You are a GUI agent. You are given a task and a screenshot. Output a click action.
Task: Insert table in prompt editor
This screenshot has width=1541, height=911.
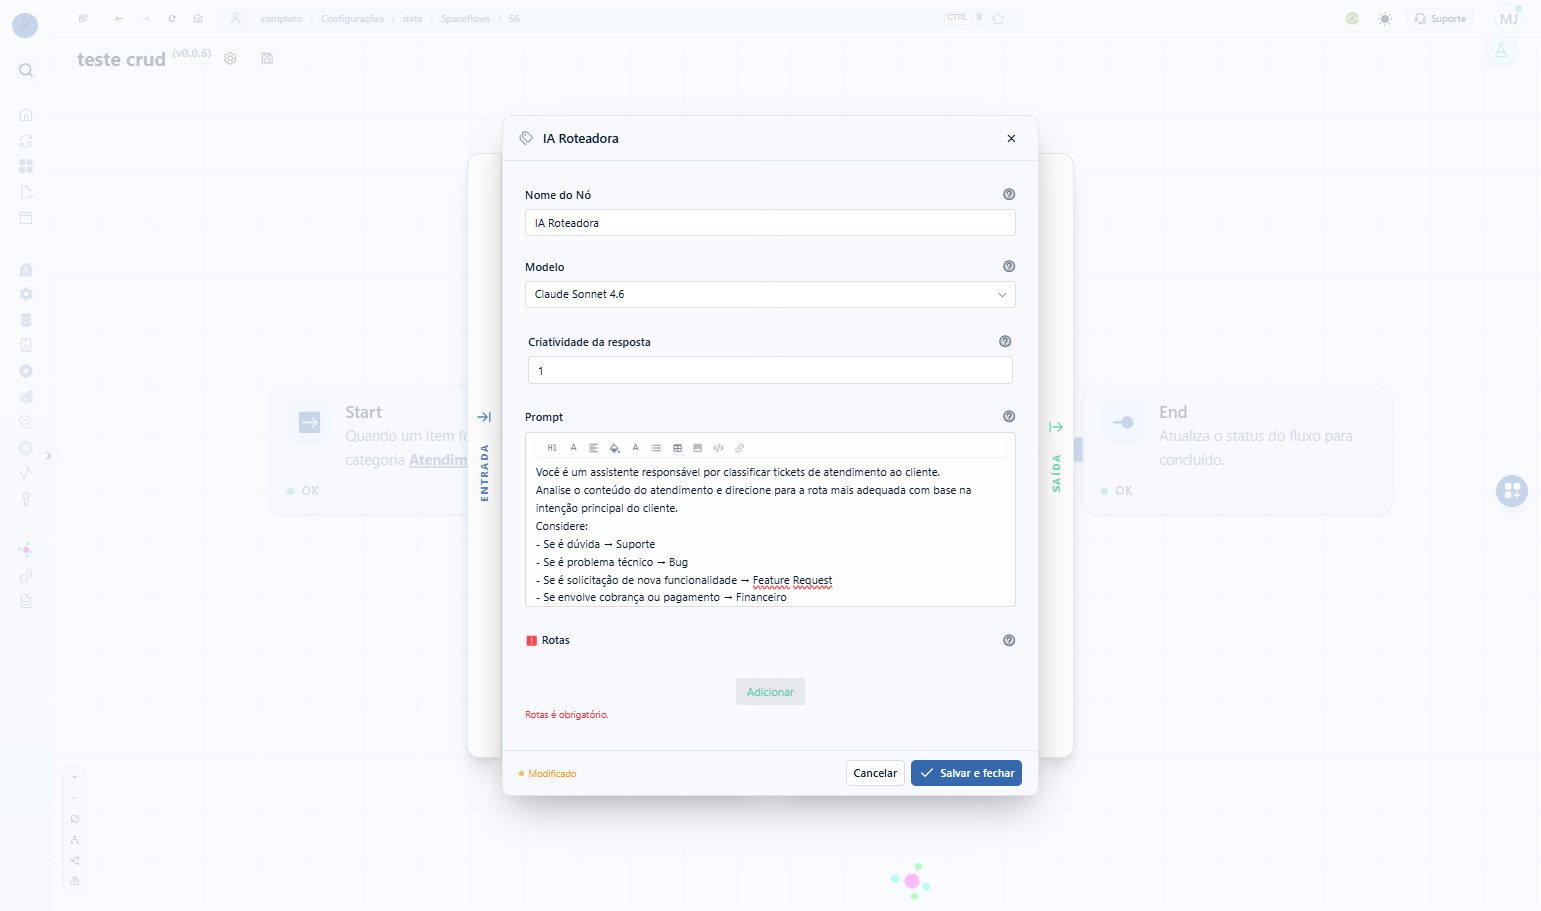[677, 448]
